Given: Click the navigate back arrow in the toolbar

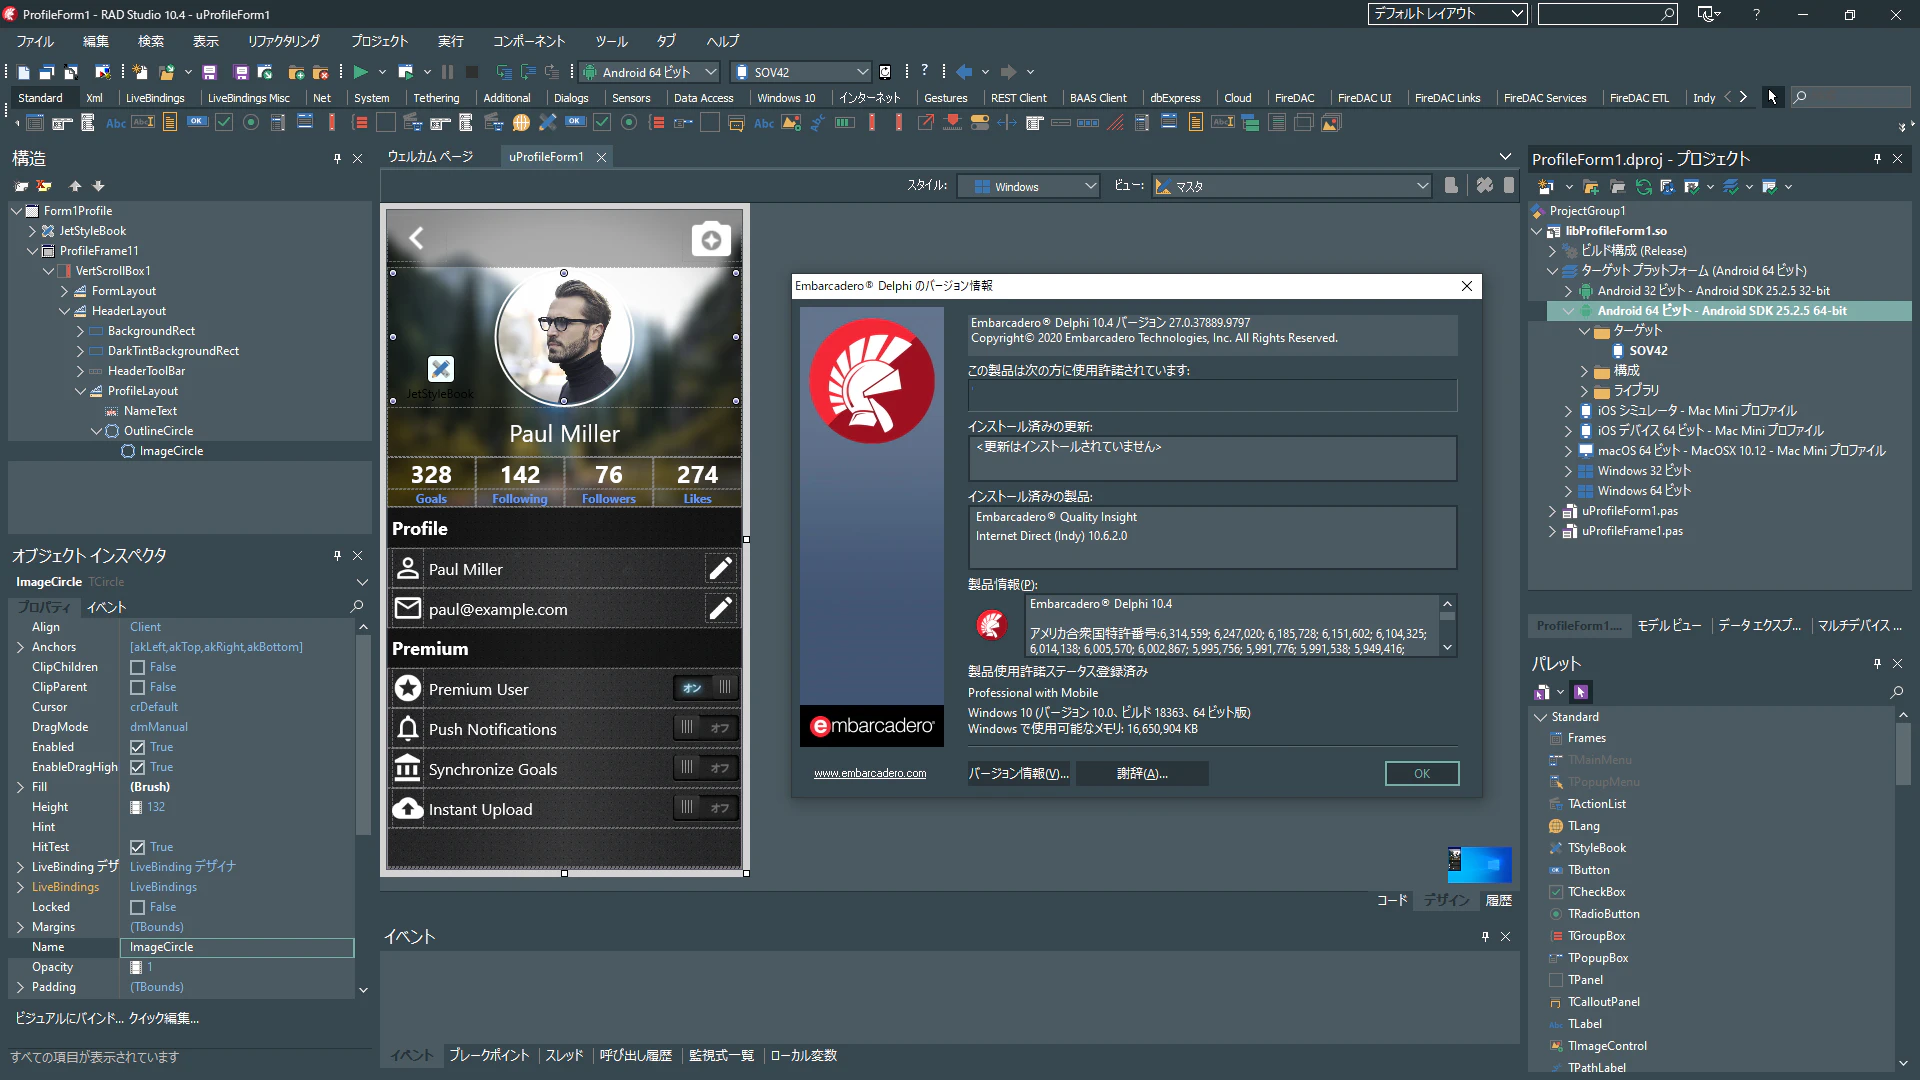Looking at the screenshot, I should pyautogui.click(x=964, y=72).
